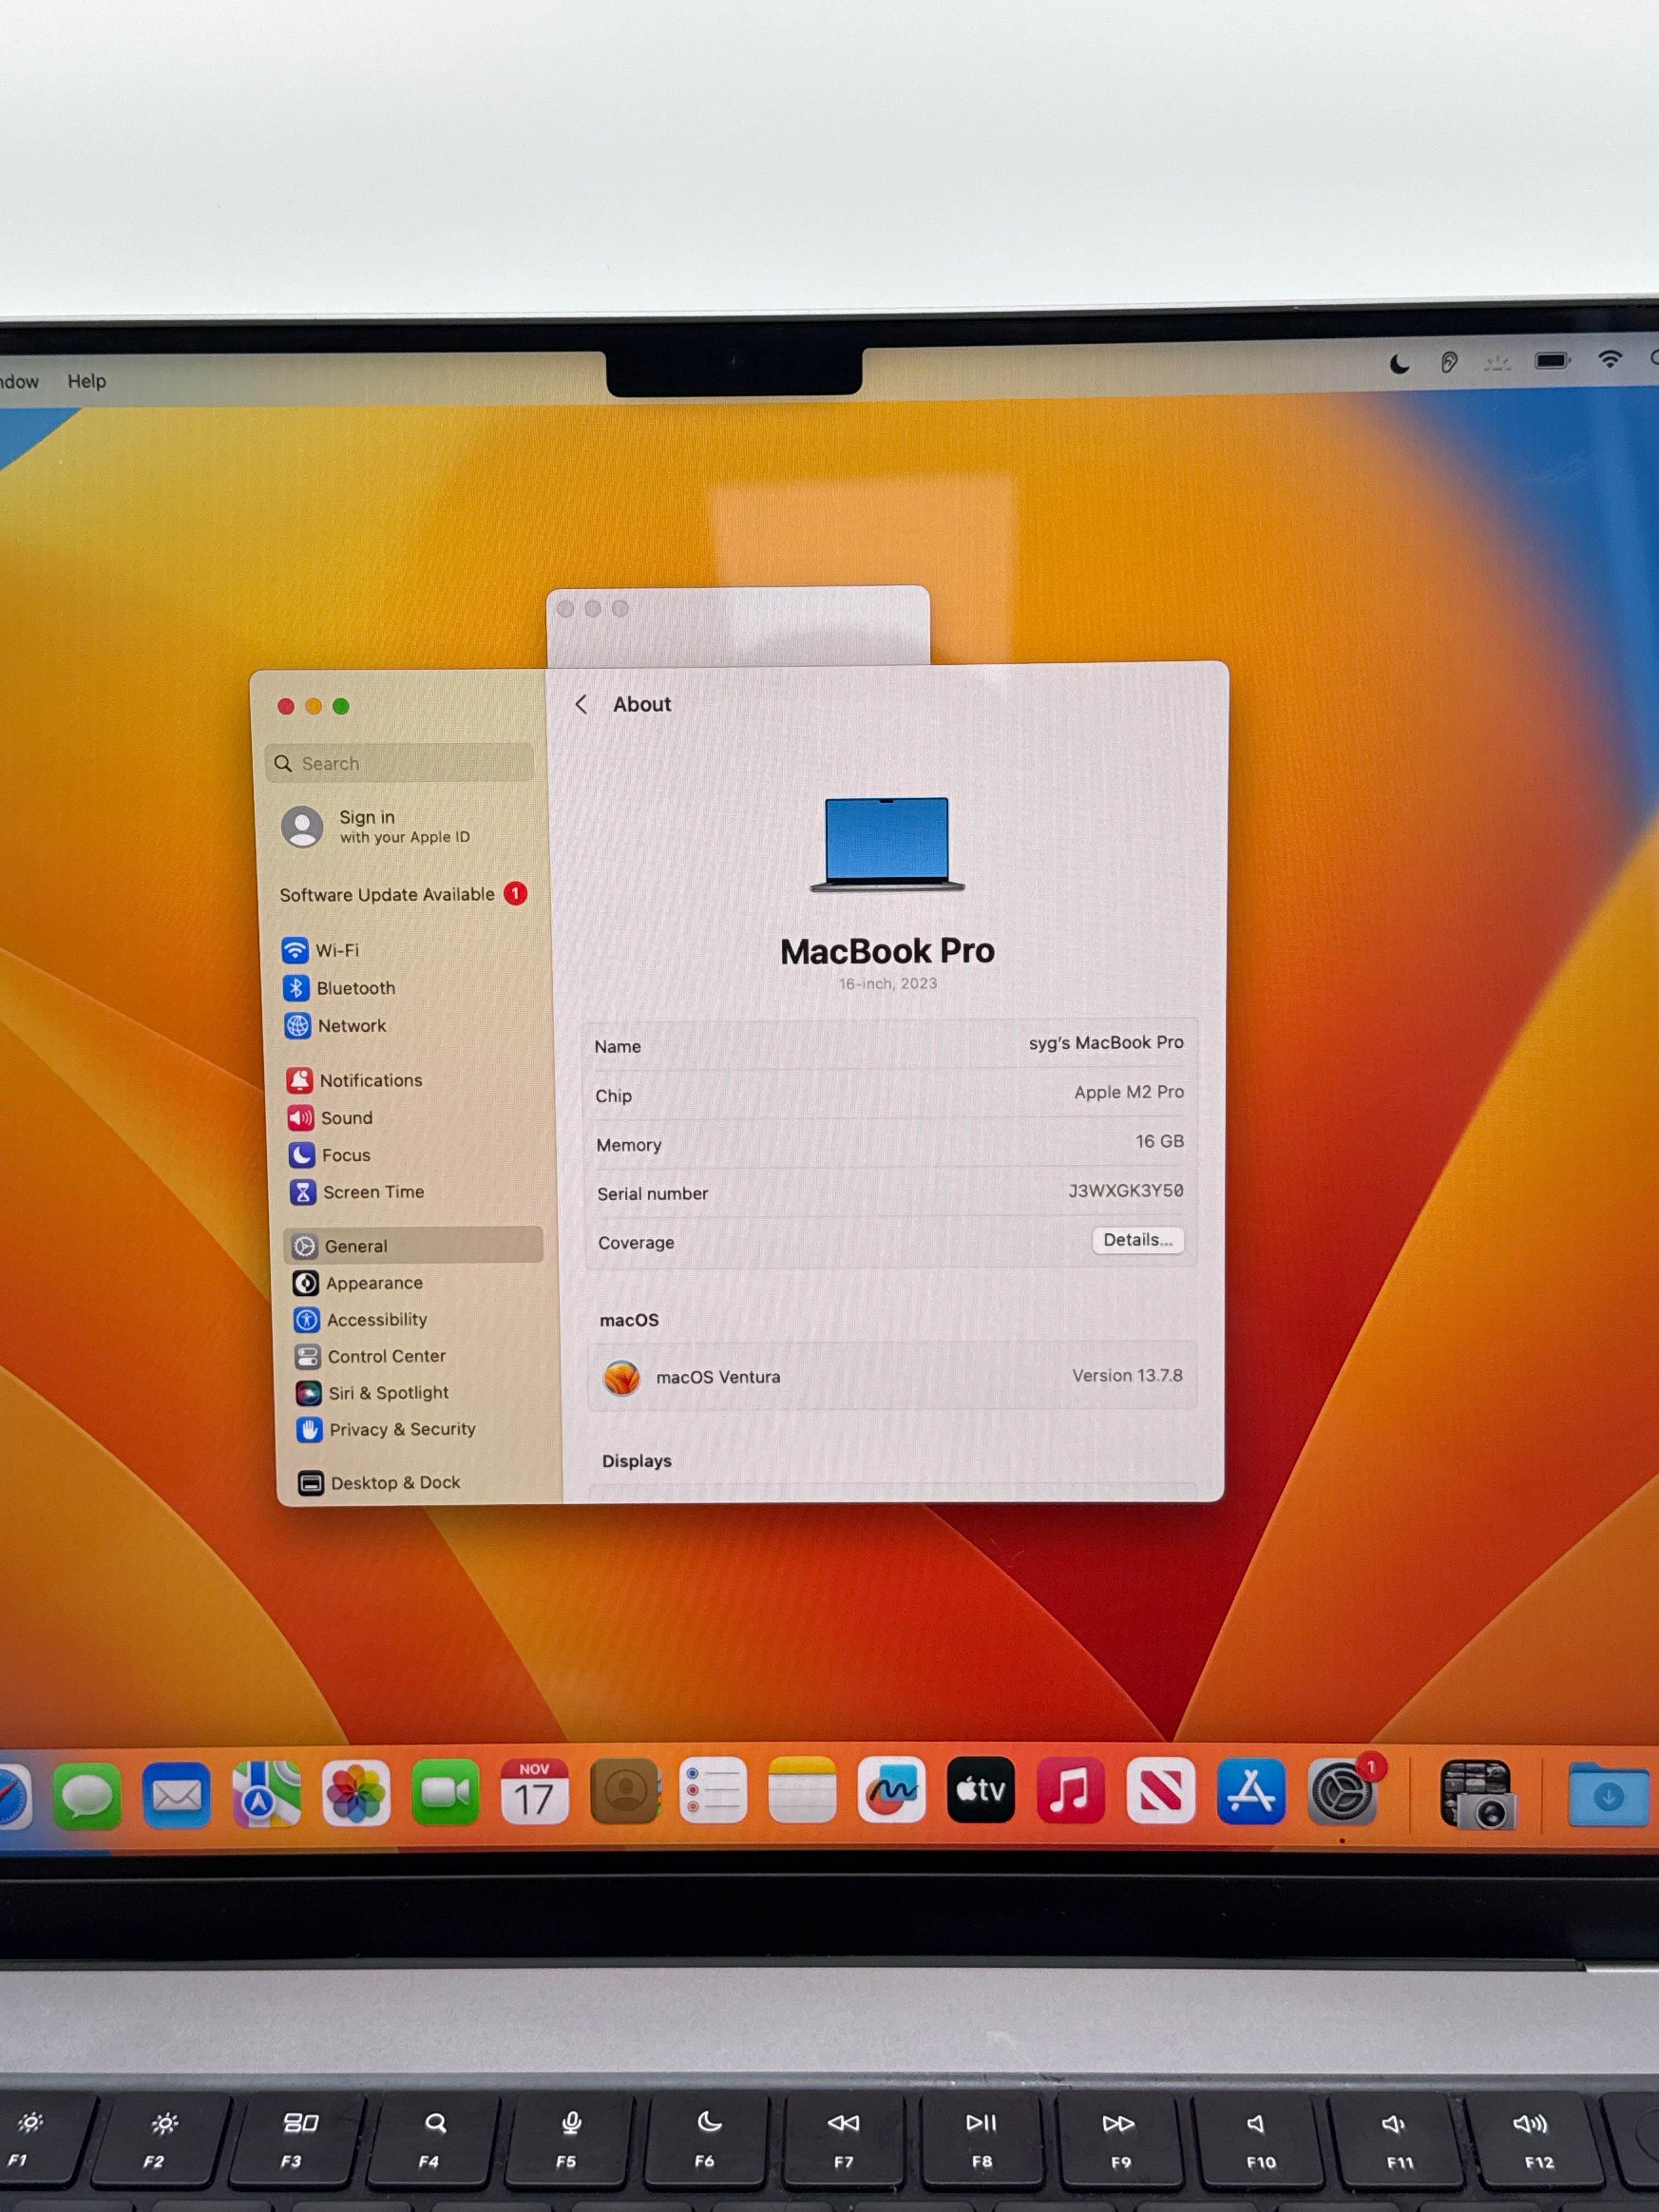Open Software Update Available notice
Viewport: 1659px width, 2212px height.
403,894
